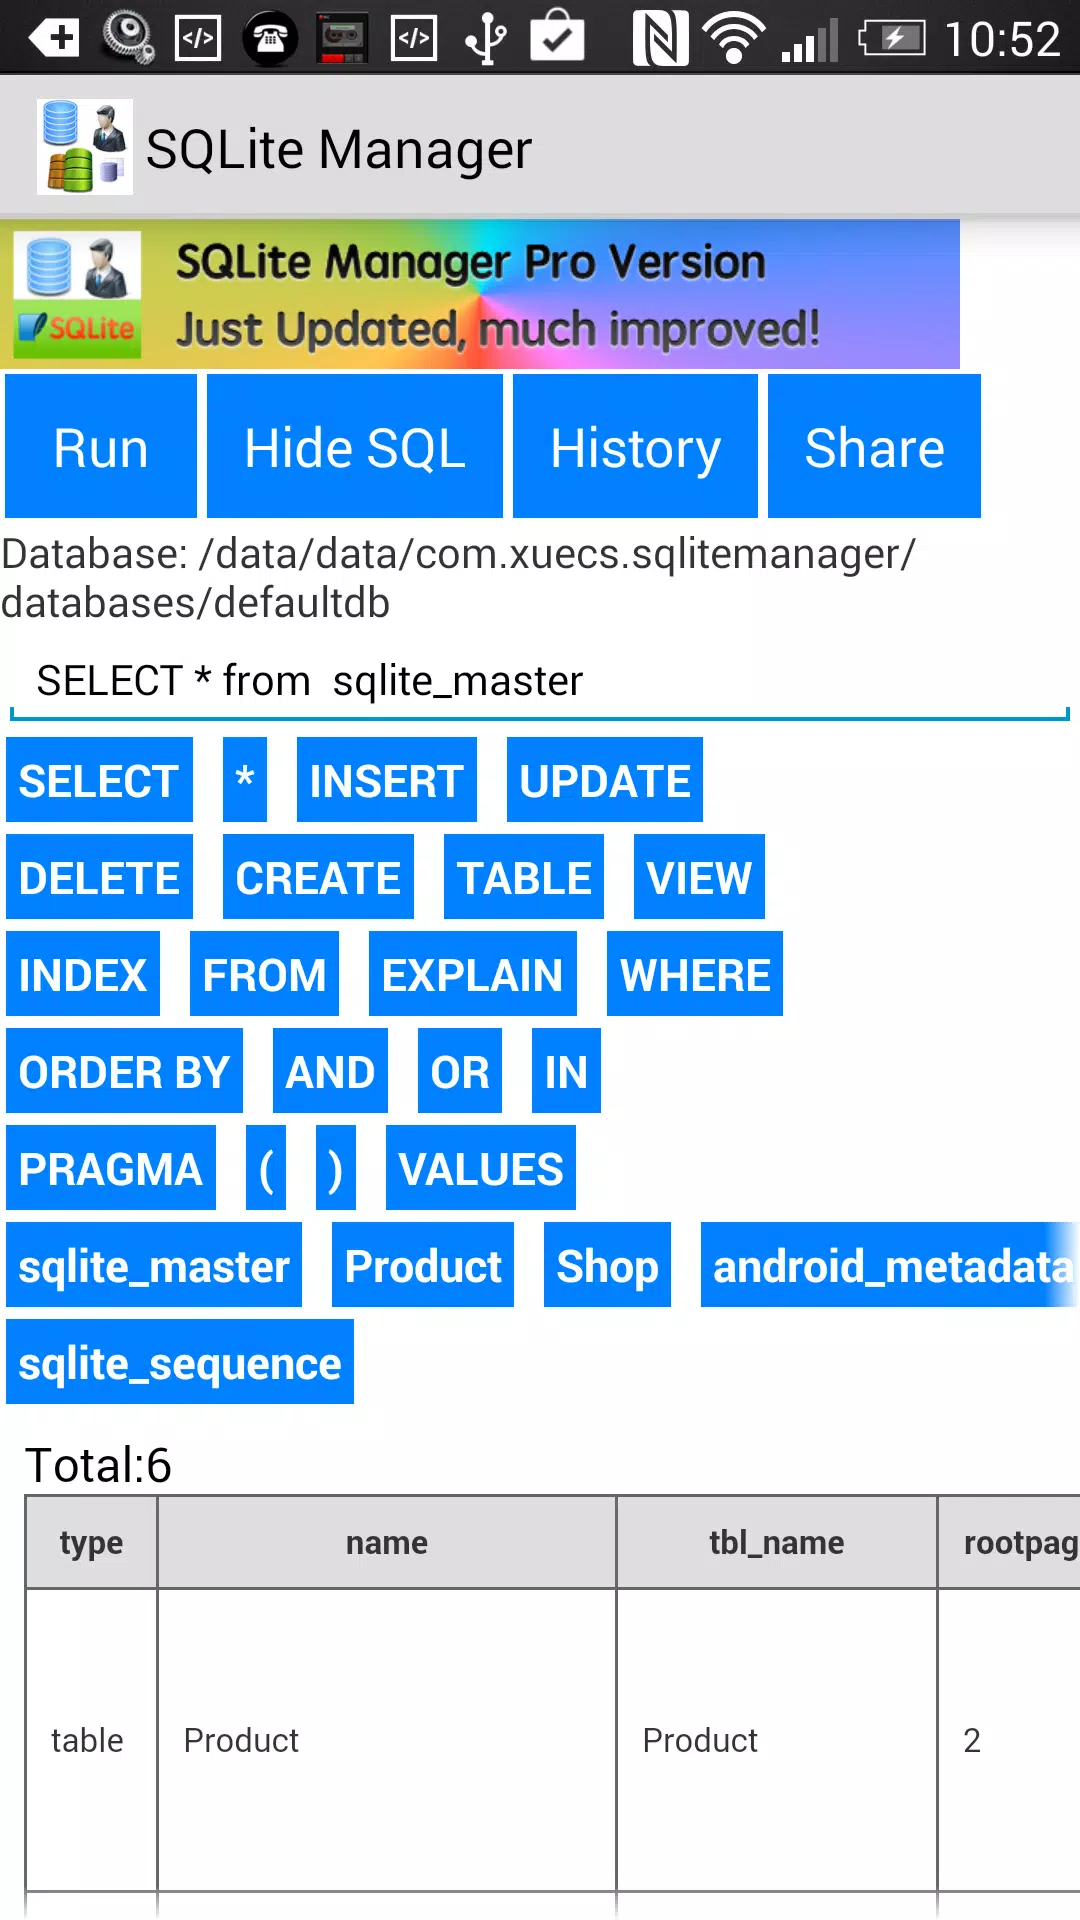The width and height of the screenshot is (1080, 1920).
Task: Share the query results
Action: pyautogui.click(x=874, y=446)
